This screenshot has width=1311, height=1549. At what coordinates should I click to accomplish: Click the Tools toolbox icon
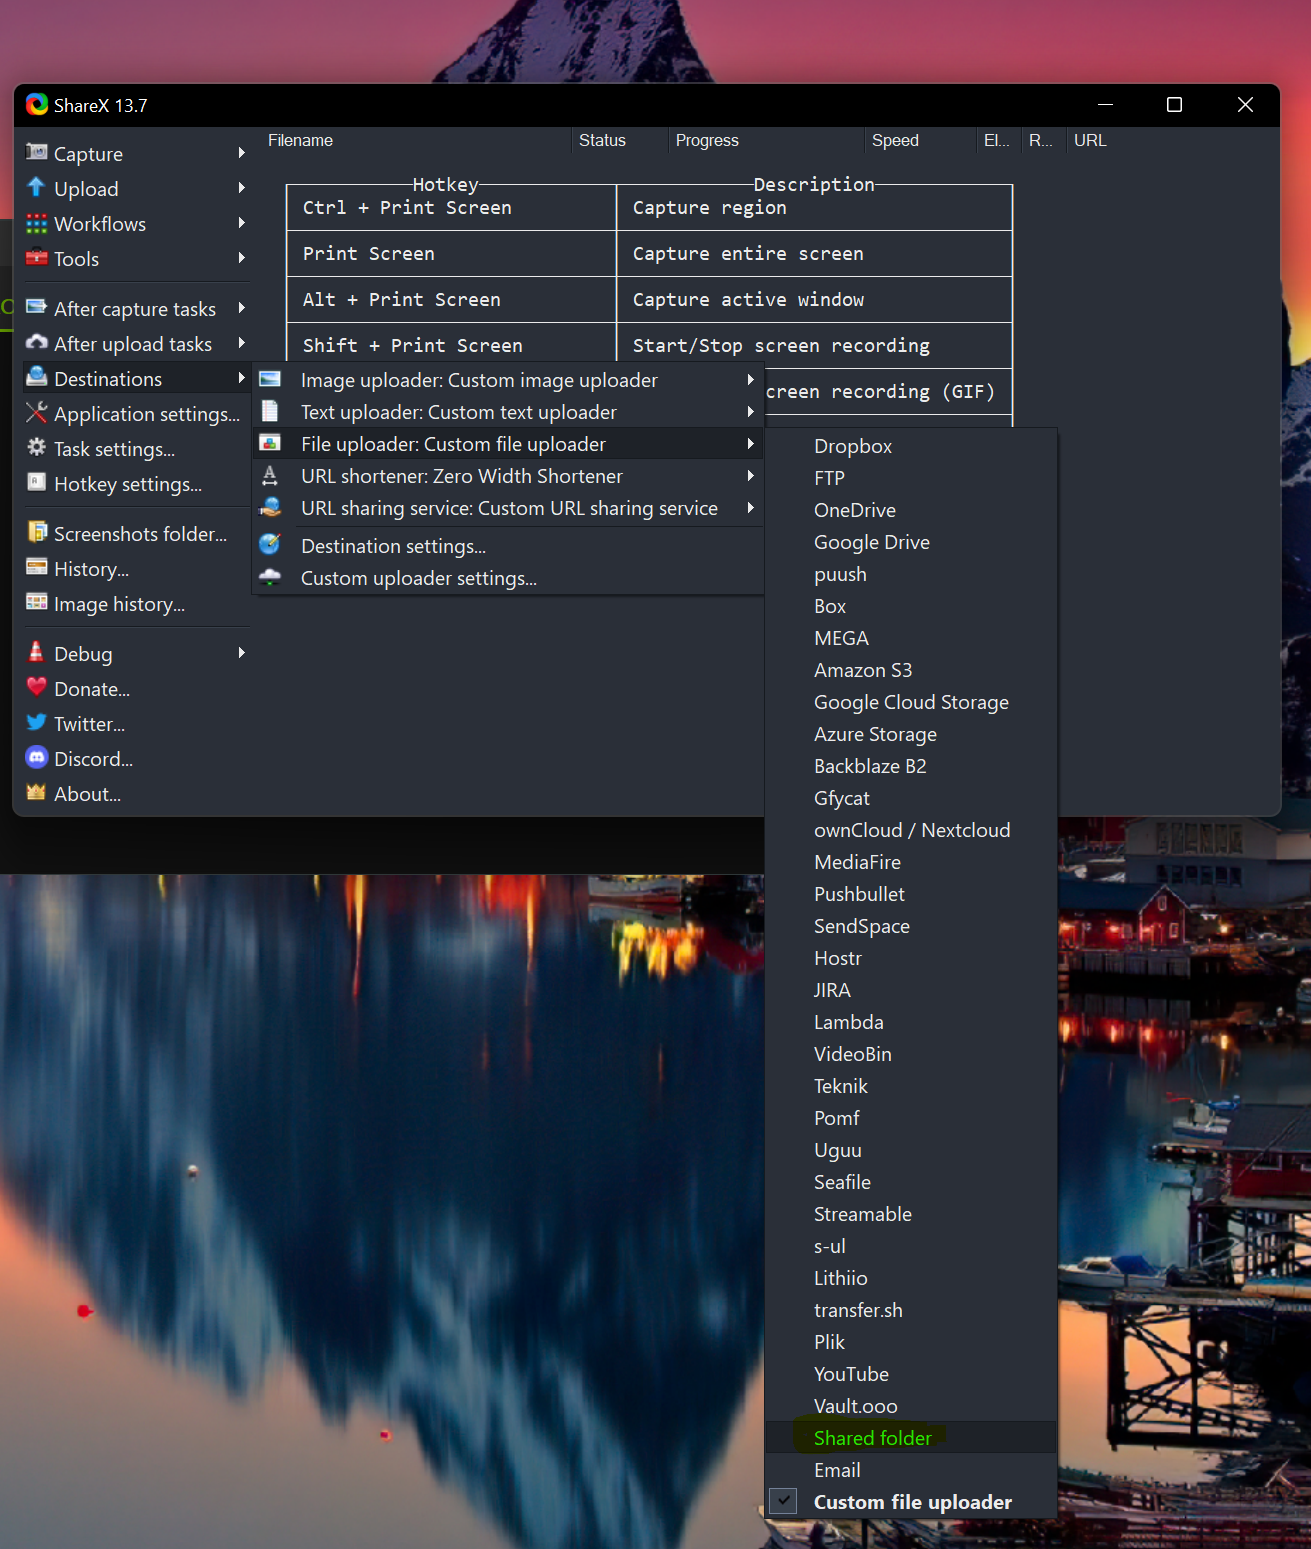[36, 258]
